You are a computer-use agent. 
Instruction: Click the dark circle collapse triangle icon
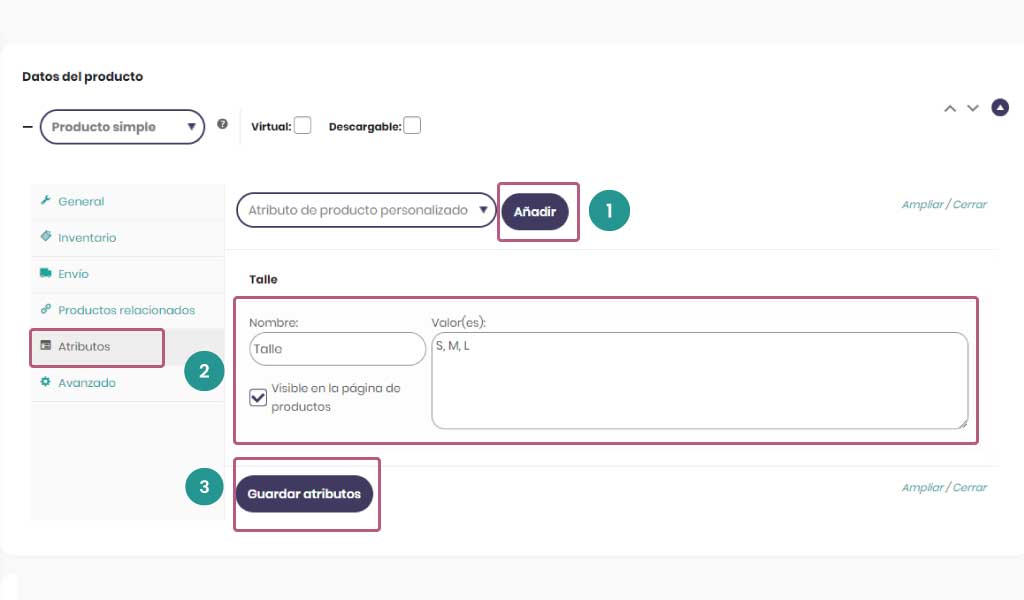click(1000, 107)
